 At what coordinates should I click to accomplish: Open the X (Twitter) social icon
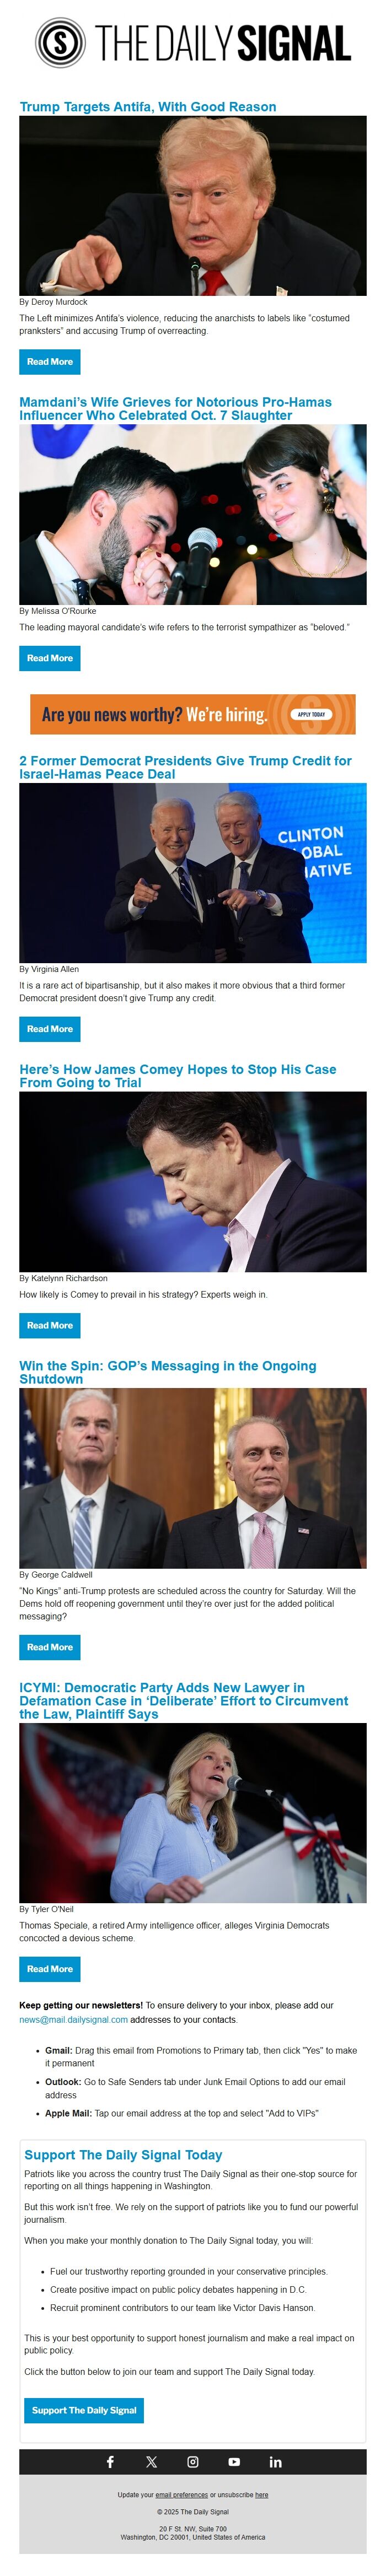pyautogui.click(x=151, y=2462)
